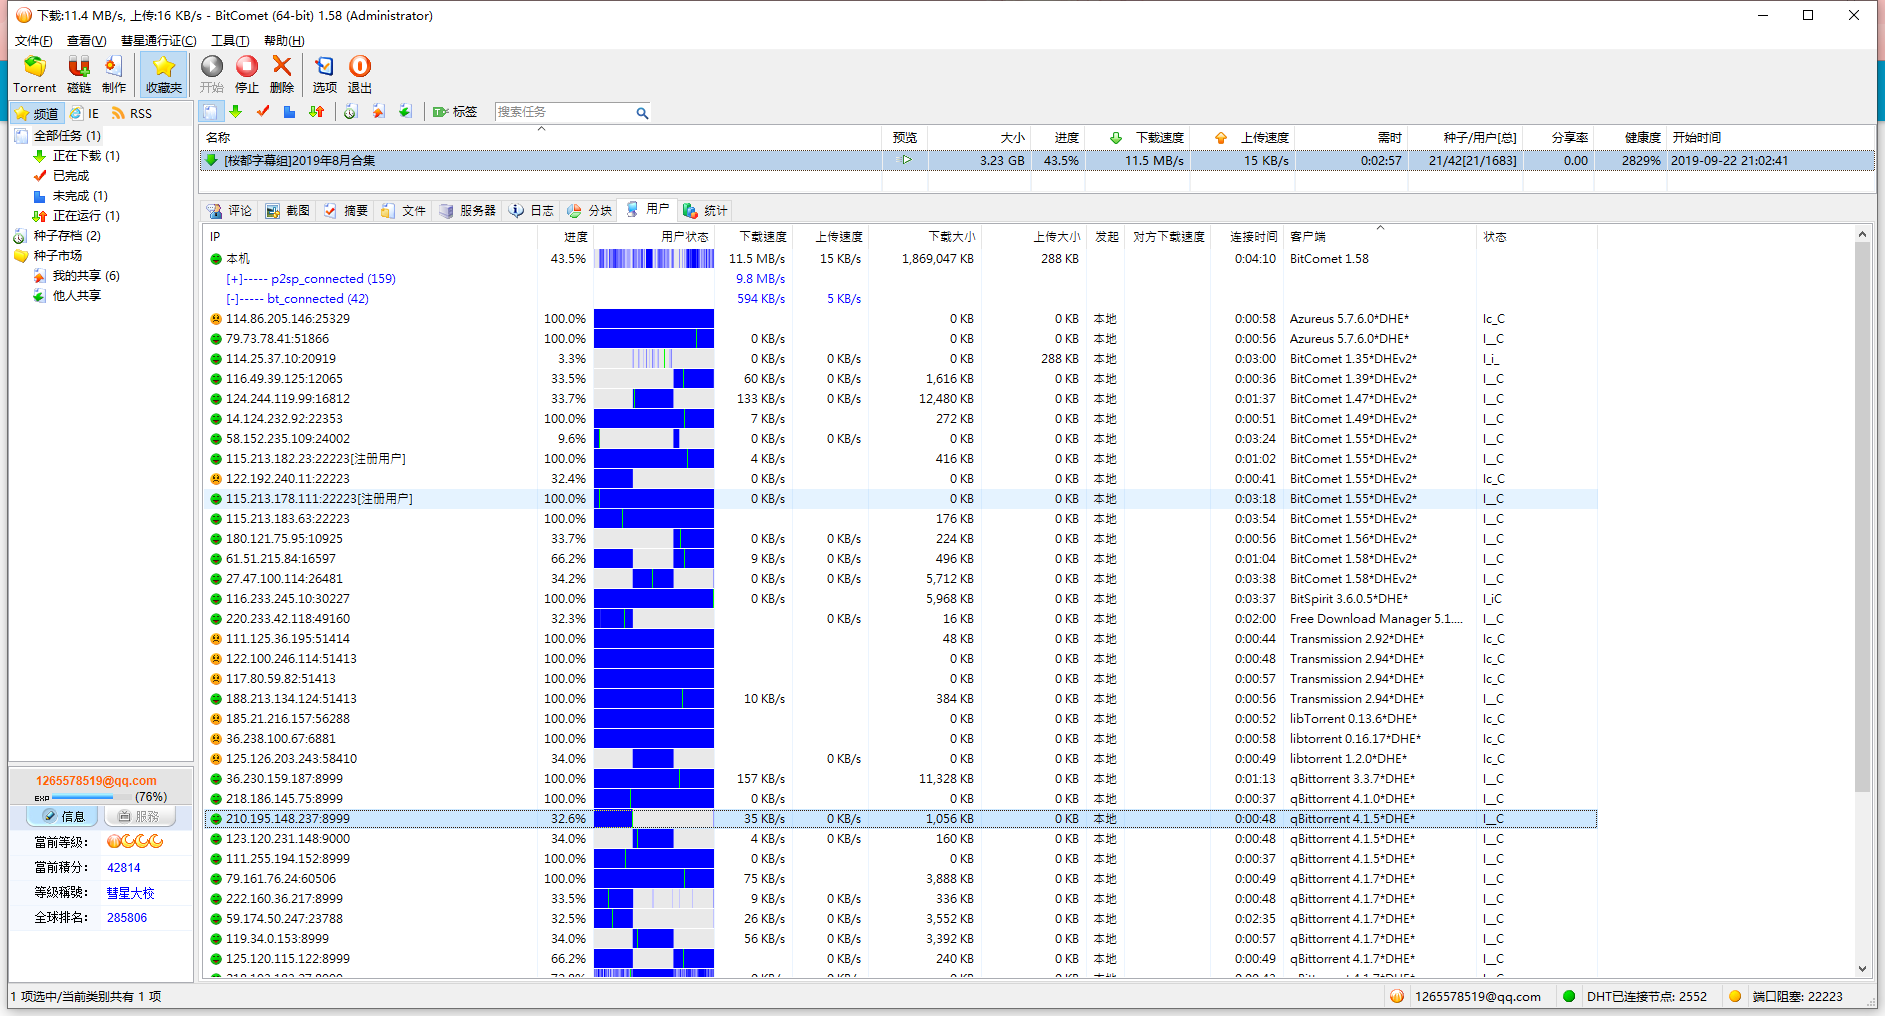The height and width of the screenshot is (1016, 1885).
Task: Open 选项 options from the toolbar
Action: click(x=324, y=68)
